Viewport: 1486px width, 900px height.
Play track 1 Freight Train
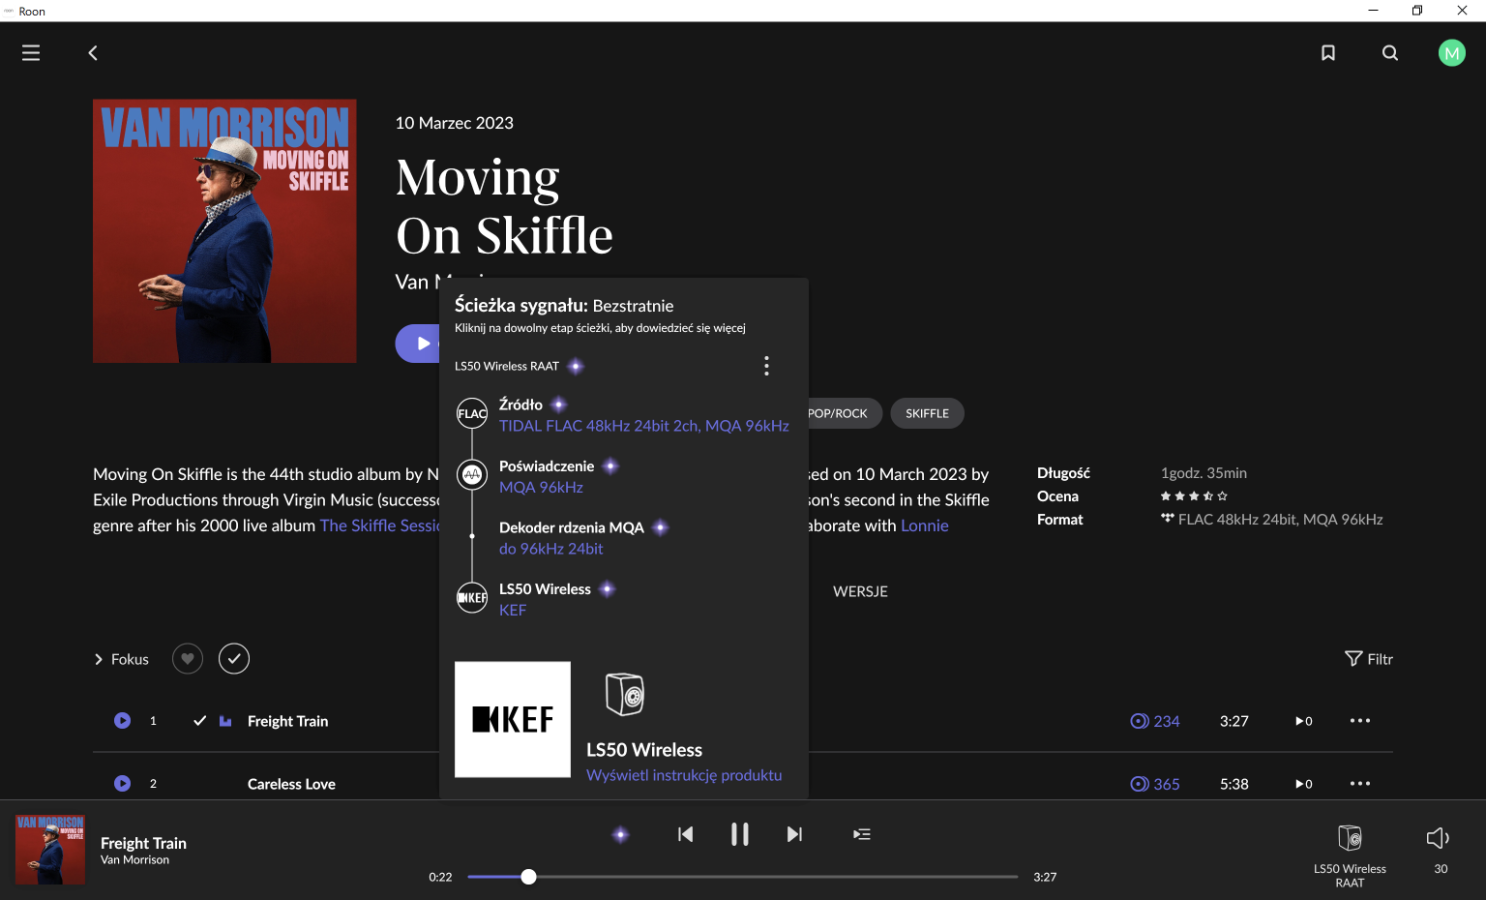coord(122,720)
